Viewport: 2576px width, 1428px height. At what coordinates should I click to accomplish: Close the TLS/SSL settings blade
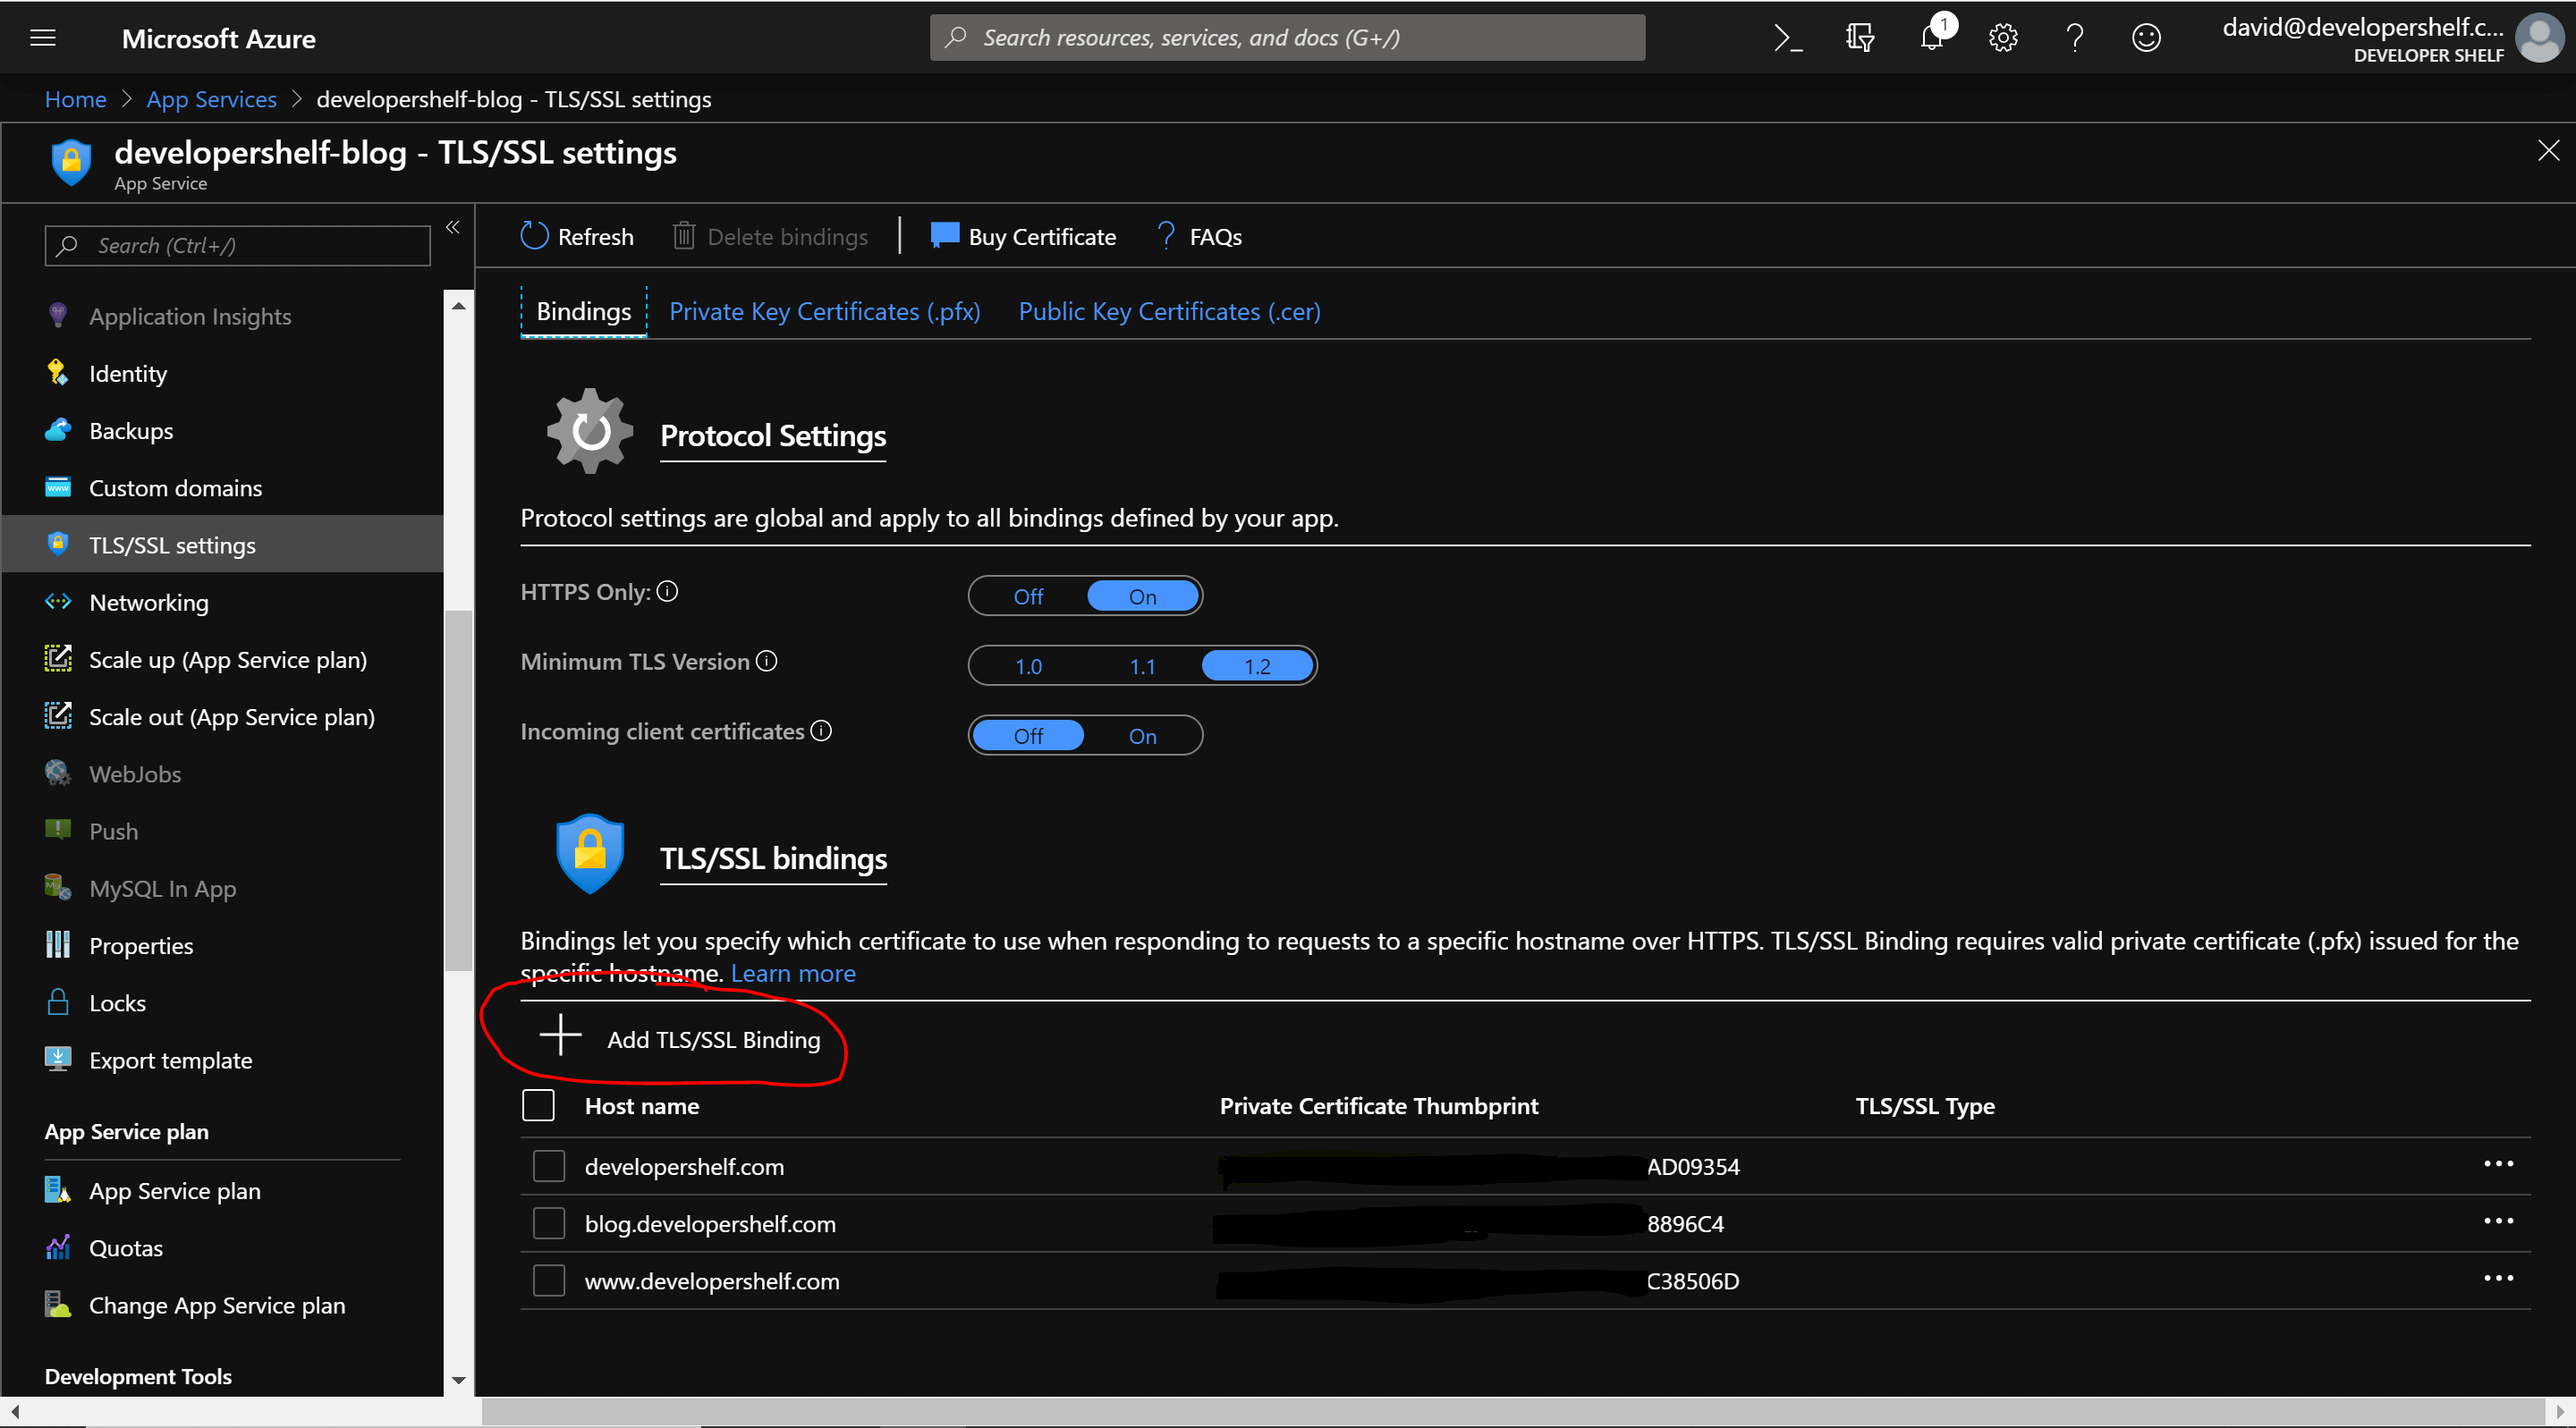coord(2548,151)
